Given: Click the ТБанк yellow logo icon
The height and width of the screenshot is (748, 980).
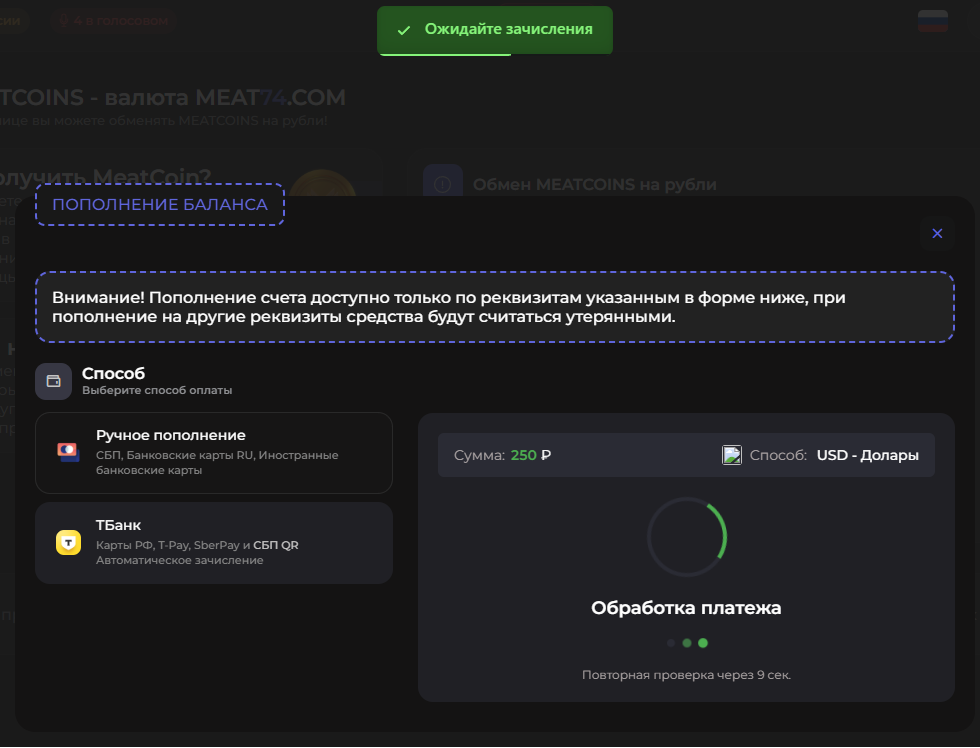Looking at the screenshot, I should coord(69,542).
